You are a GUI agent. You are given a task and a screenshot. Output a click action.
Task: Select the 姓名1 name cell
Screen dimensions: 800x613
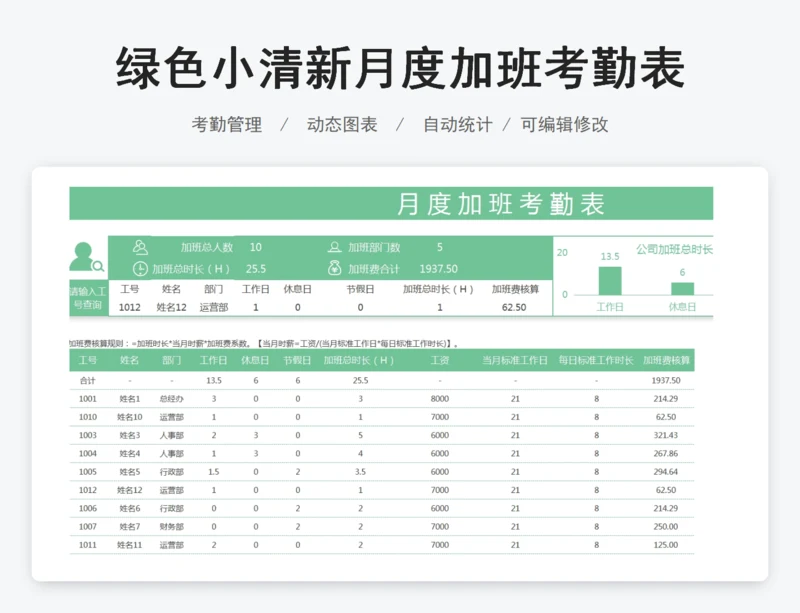[x=130, y=399]
